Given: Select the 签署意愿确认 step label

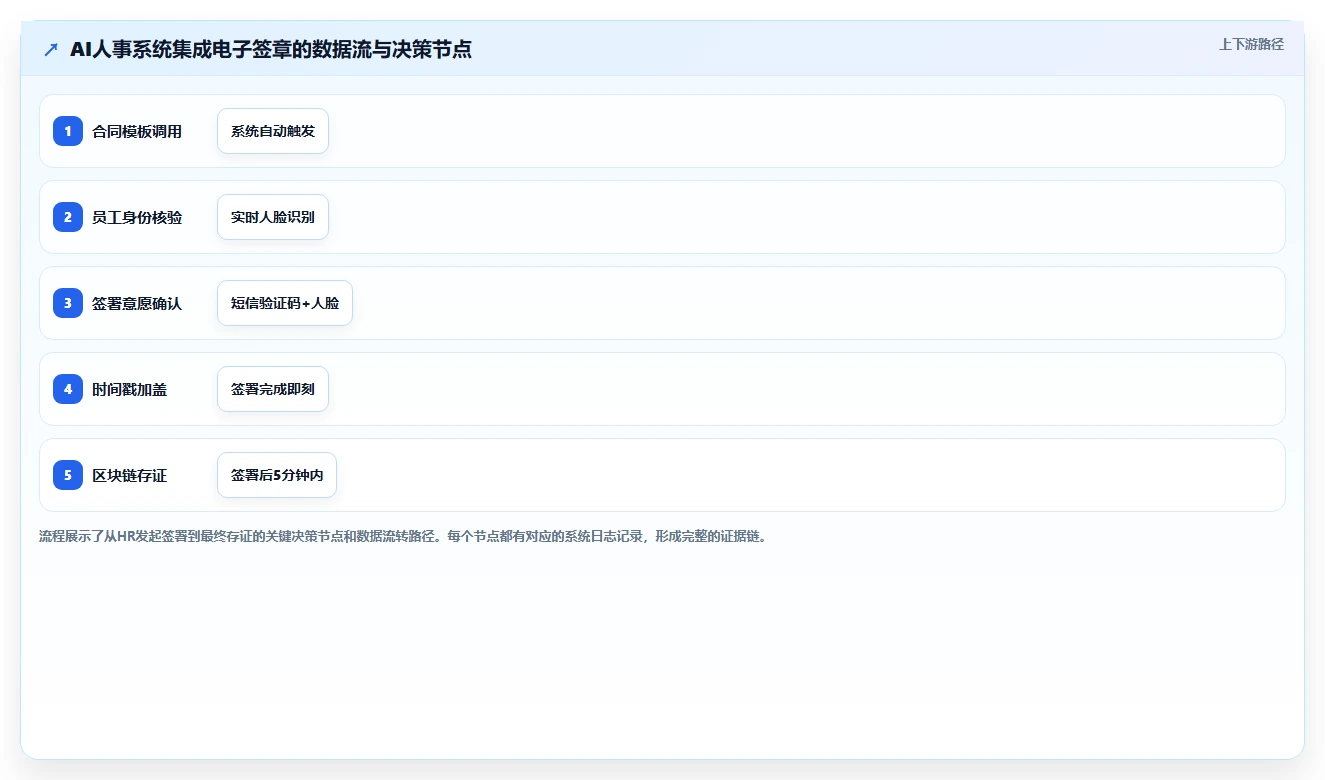Looking at the screenshot, I should pos(137,303).
